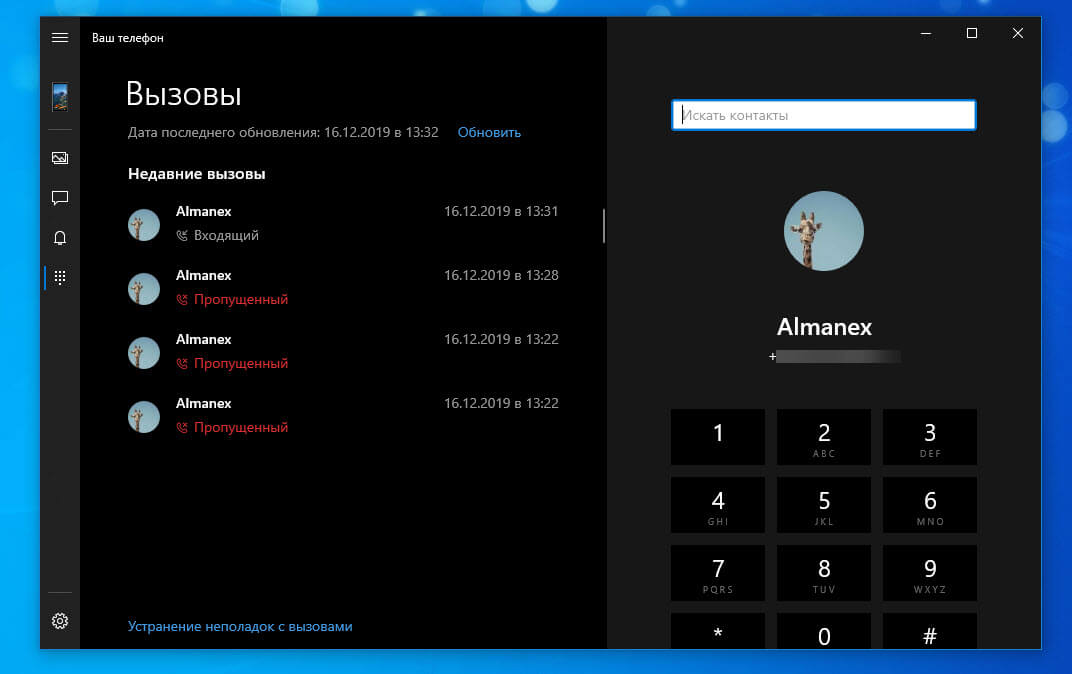Click the large Almanex giraffe contact photo

click(x=824, y=231)
